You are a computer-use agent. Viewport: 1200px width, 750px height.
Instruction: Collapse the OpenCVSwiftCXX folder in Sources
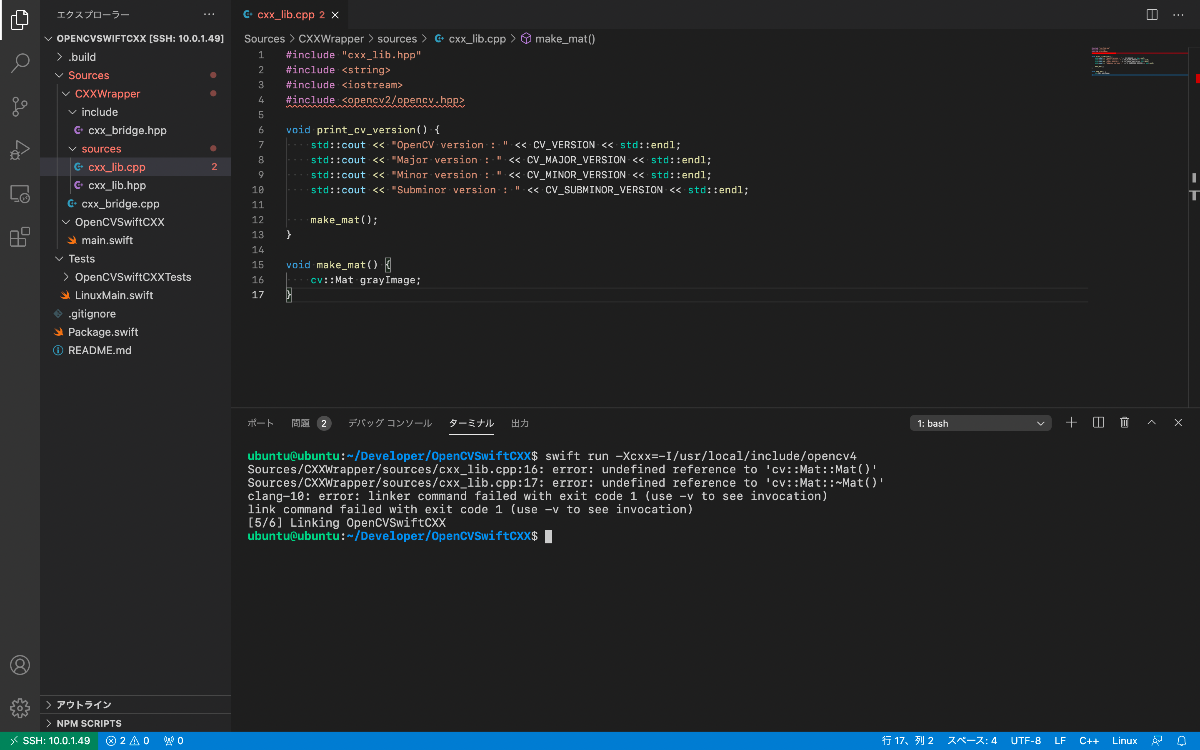coord(135,222)
